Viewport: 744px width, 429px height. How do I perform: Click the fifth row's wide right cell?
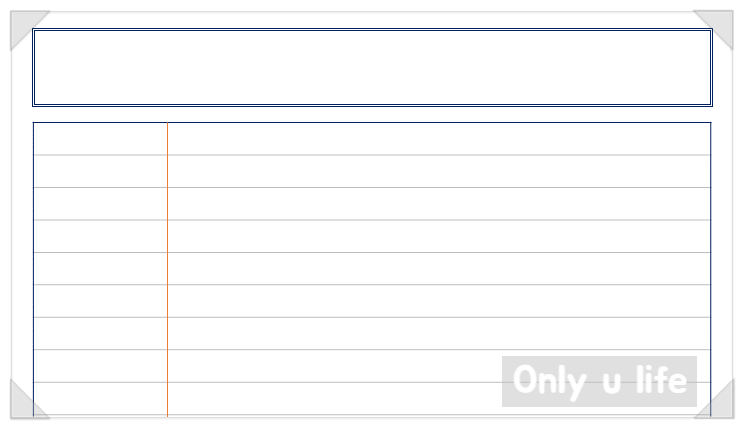439,269
